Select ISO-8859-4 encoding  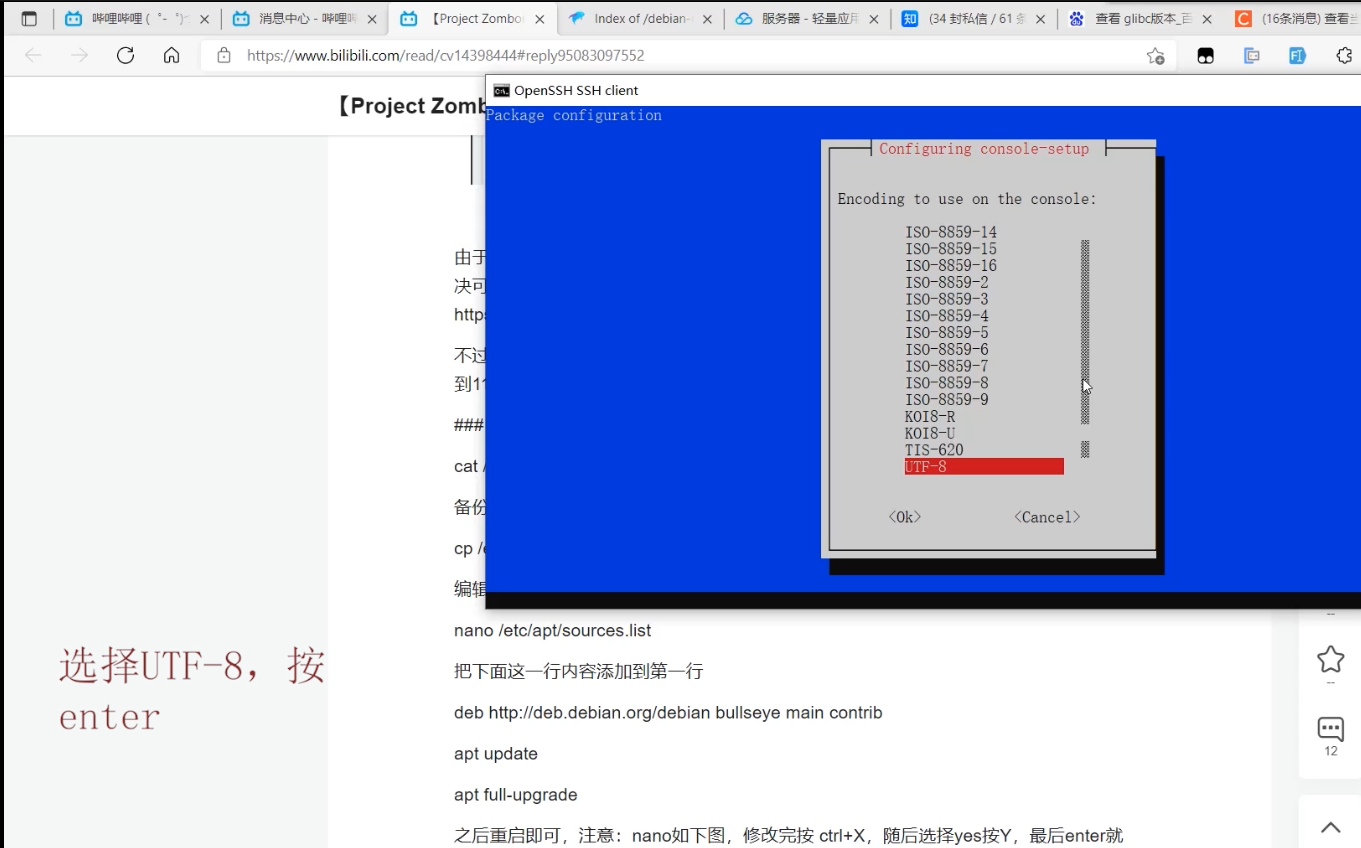(947, 316)
